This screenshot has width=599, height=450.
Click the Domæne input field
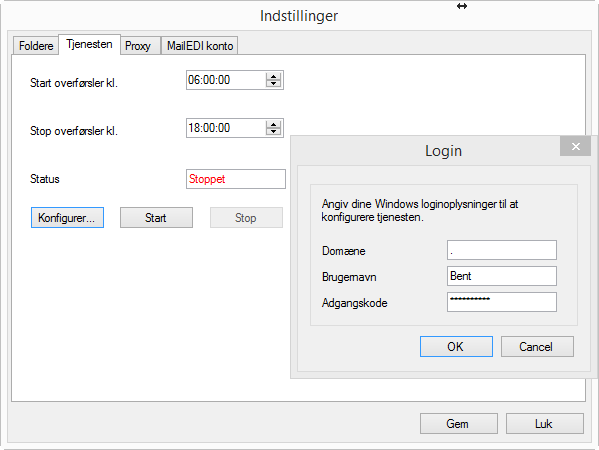click(x=502, y=250)
